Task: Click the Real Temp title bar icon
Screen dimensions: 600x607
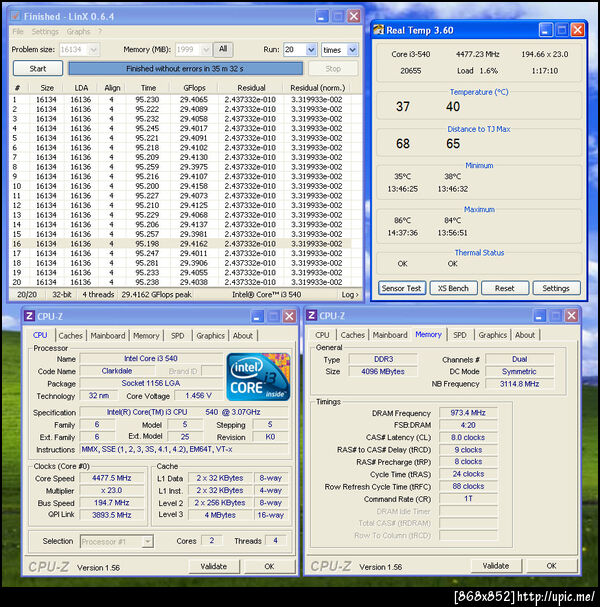Action: [x=378, y=30]
